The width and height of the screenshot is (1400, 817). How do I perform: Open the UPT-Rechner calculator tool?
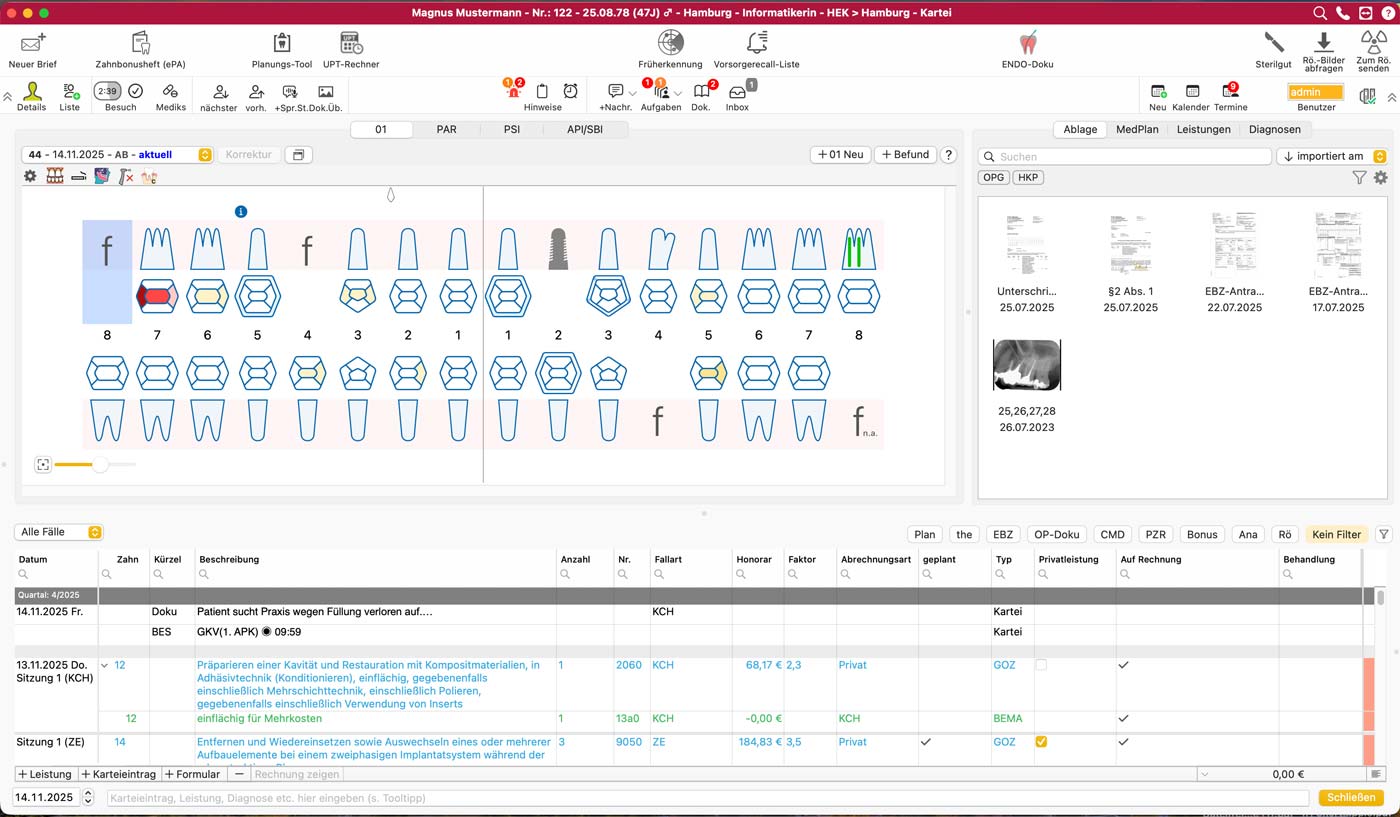(x=350, y=43)
